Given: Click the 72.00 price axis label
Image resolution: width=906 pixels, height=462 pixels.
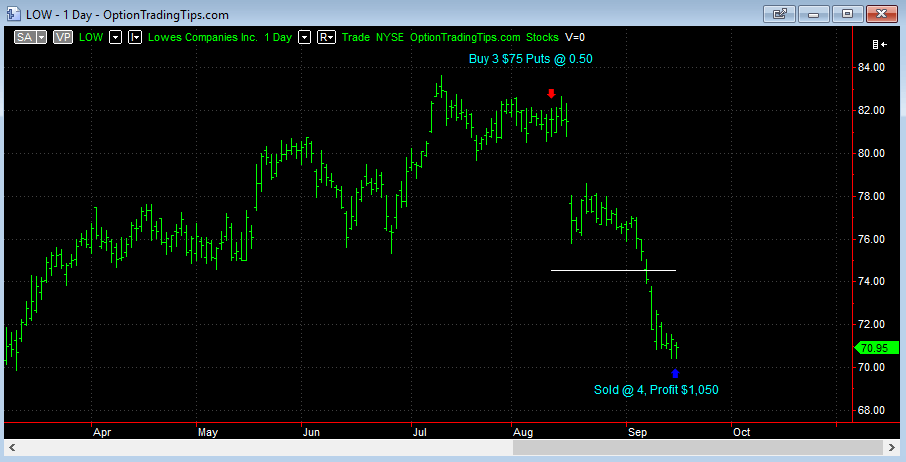Looking at the screenshot, I should (871, 325).
